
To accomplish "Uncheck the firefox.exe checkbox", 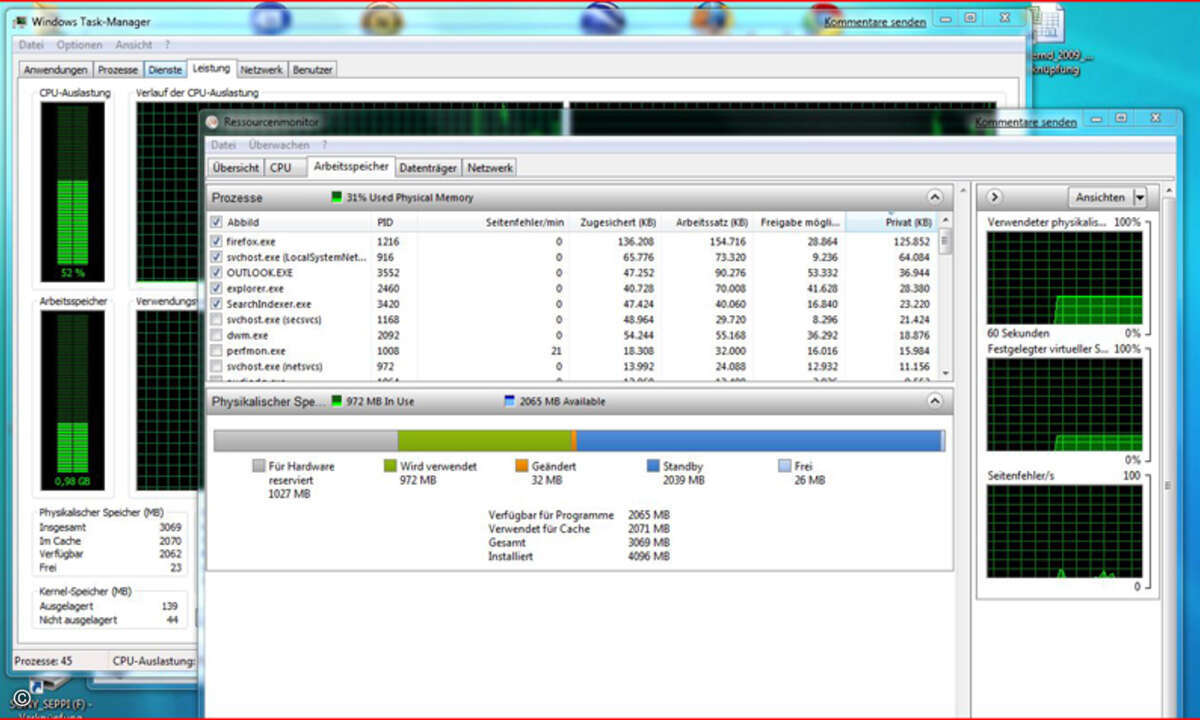I will coord(217,242).
